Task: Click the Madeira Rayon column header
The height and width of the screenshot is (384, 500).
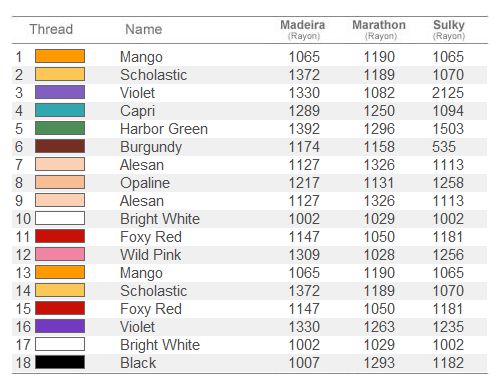Action: tap(303, 30)
